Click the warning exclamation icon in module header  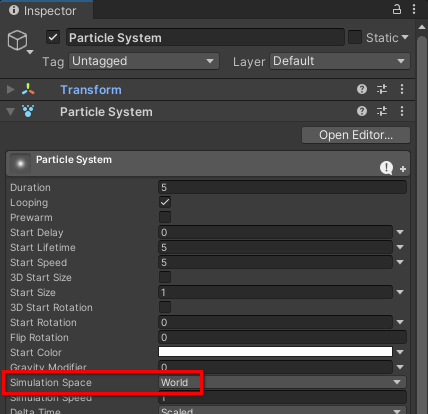coord(386,168)
